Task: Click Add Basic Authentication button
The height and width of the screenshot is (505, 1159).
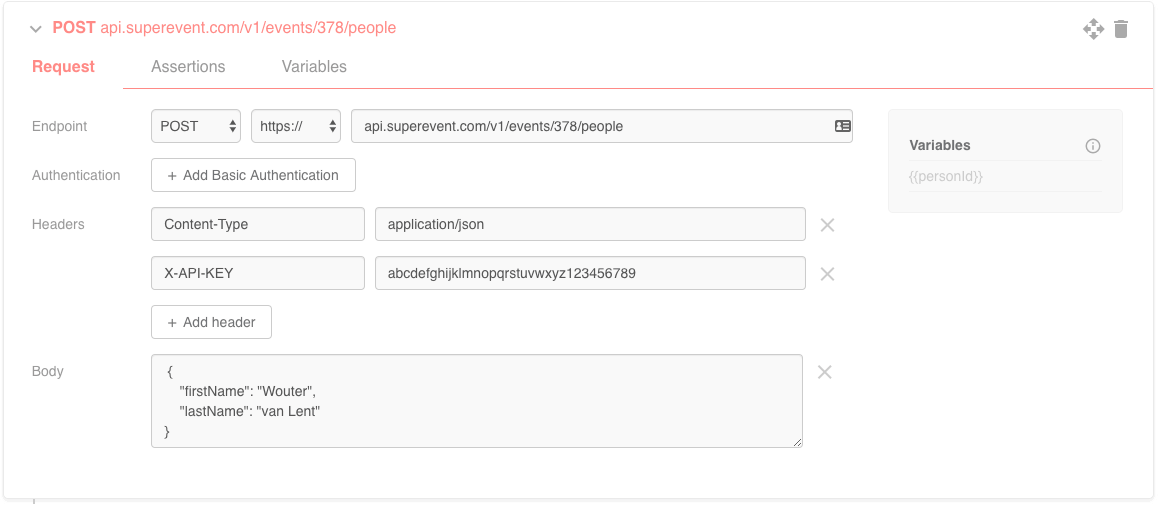Action: point(253,175)
